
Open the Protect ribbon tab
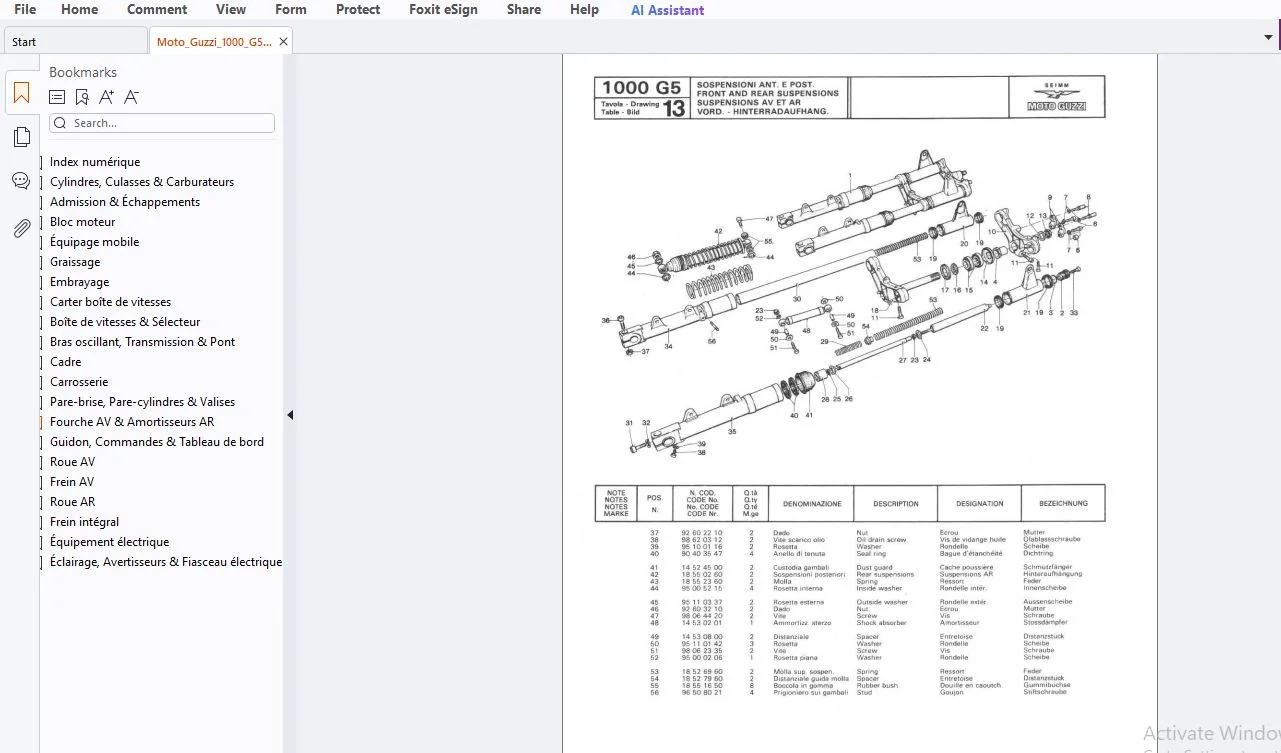coord(358,10)
